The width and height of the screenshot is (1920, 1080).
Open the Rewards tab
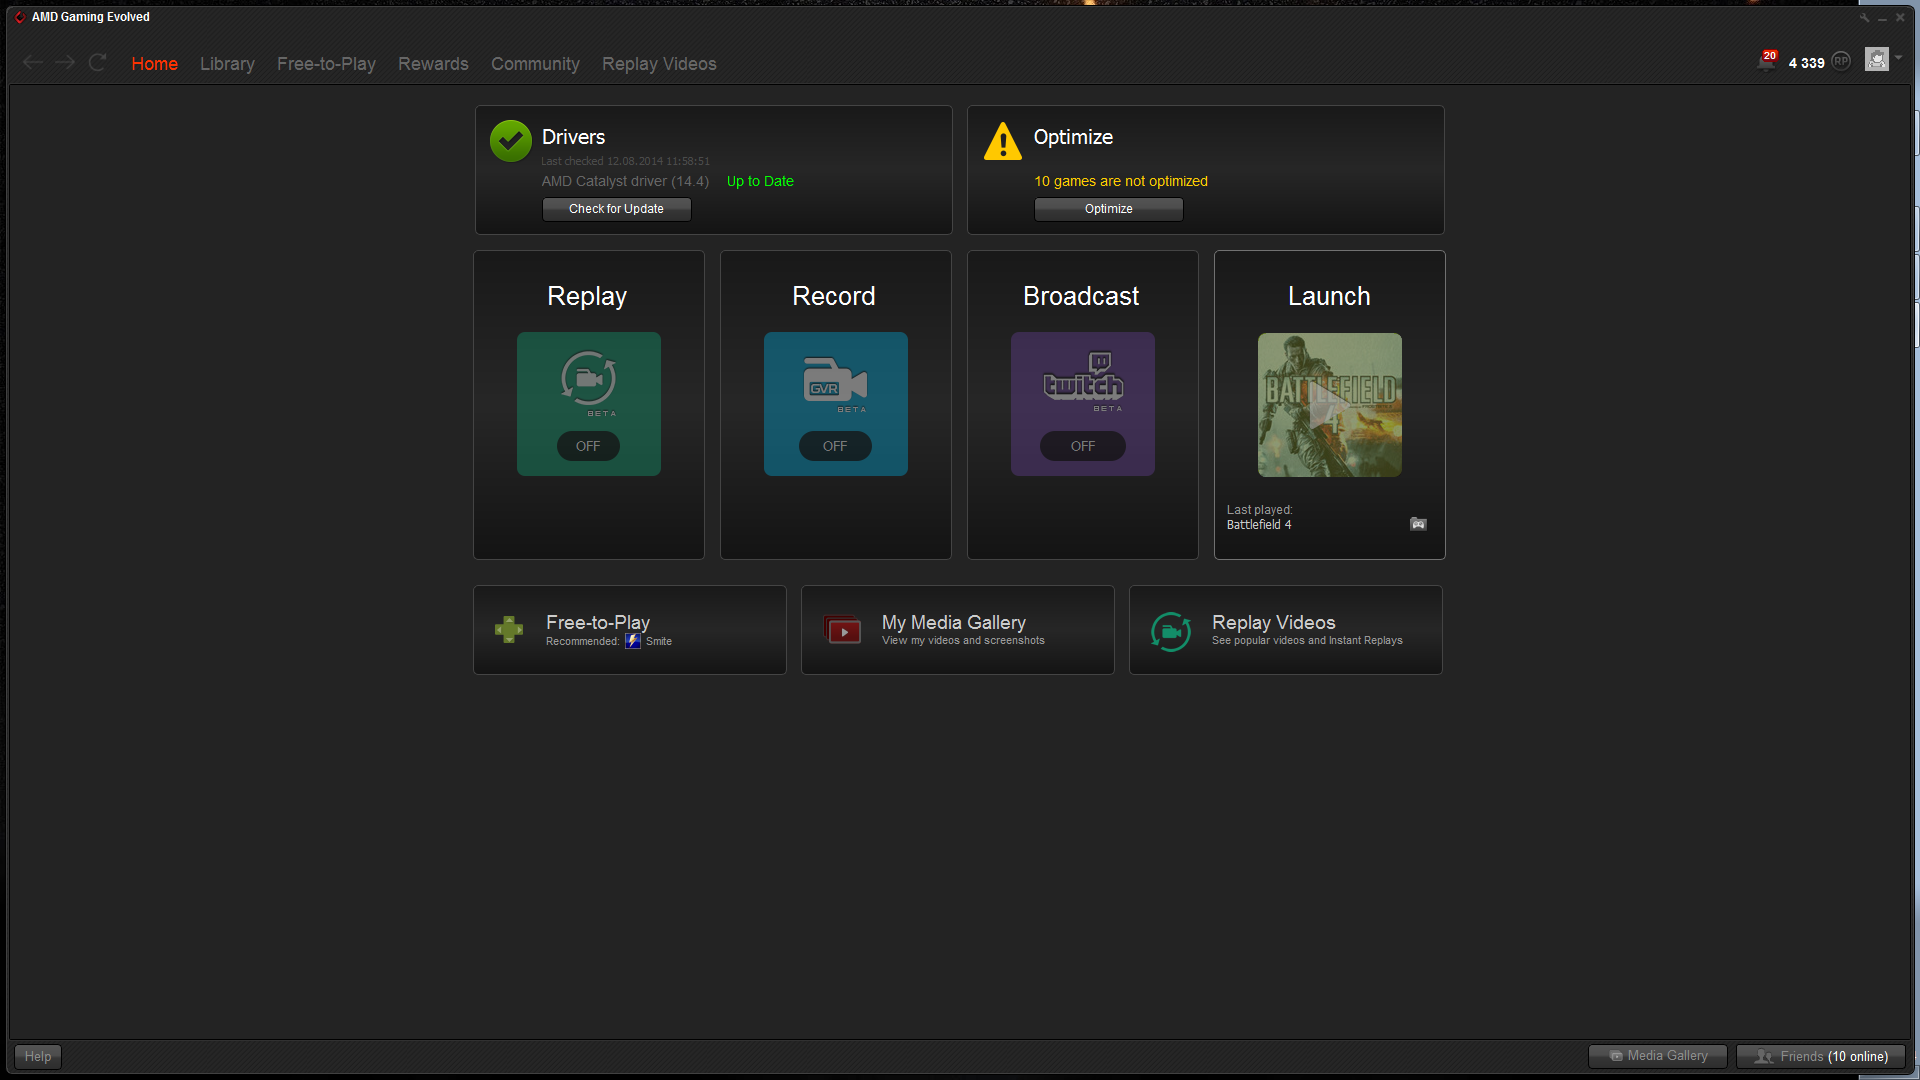(x=433, y=63)
